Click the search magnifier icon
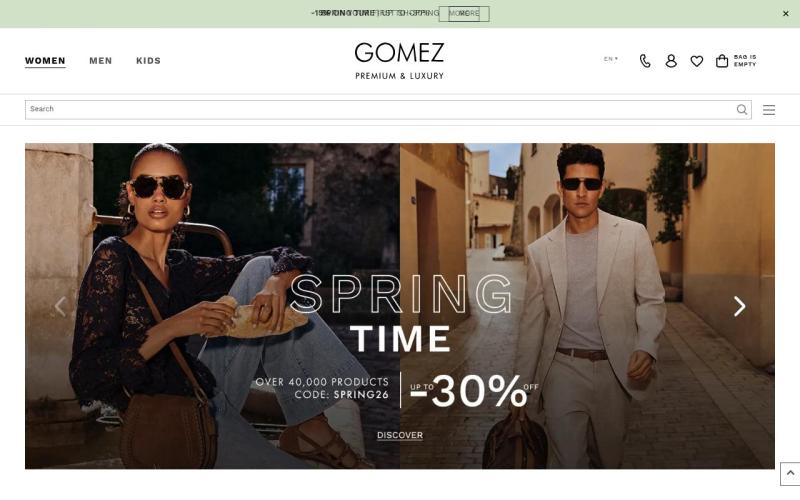800x500 pixels. click(742, 110)
